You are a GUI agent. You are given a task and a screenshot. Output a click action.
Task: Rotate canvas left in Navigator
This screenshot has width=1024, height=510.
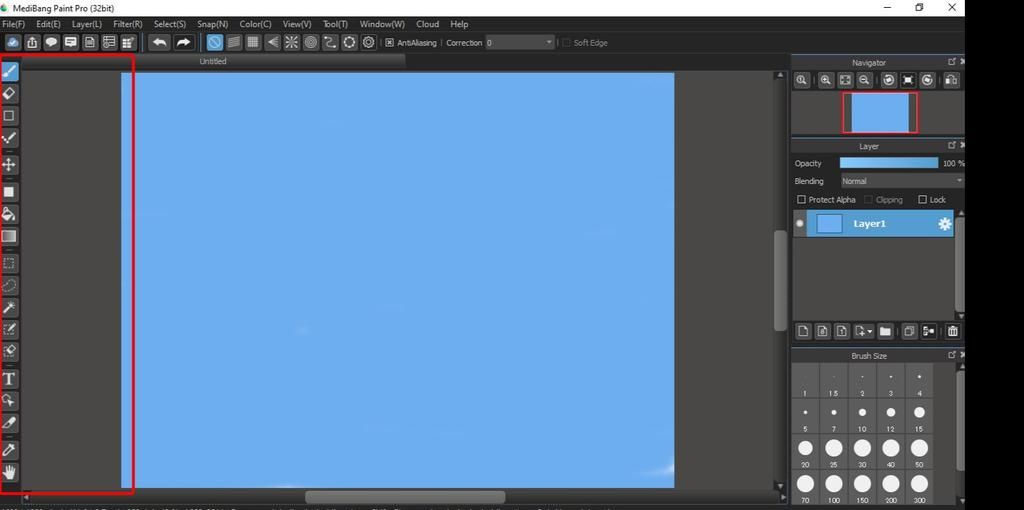[x=889, y=80]
